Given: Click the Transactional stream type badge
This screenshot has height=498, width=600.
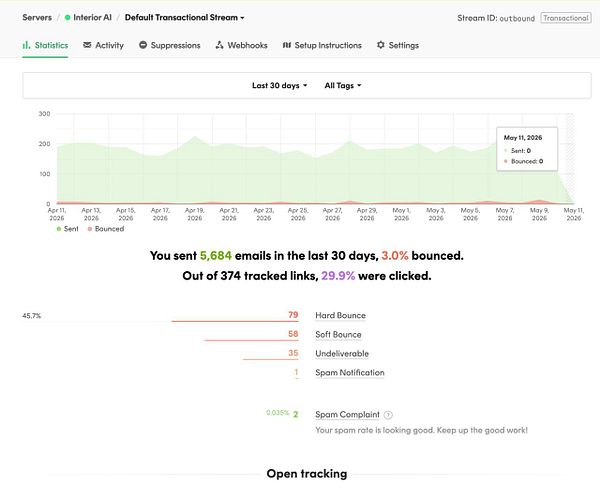Looking at the screenshot, I should click(566, 18).
